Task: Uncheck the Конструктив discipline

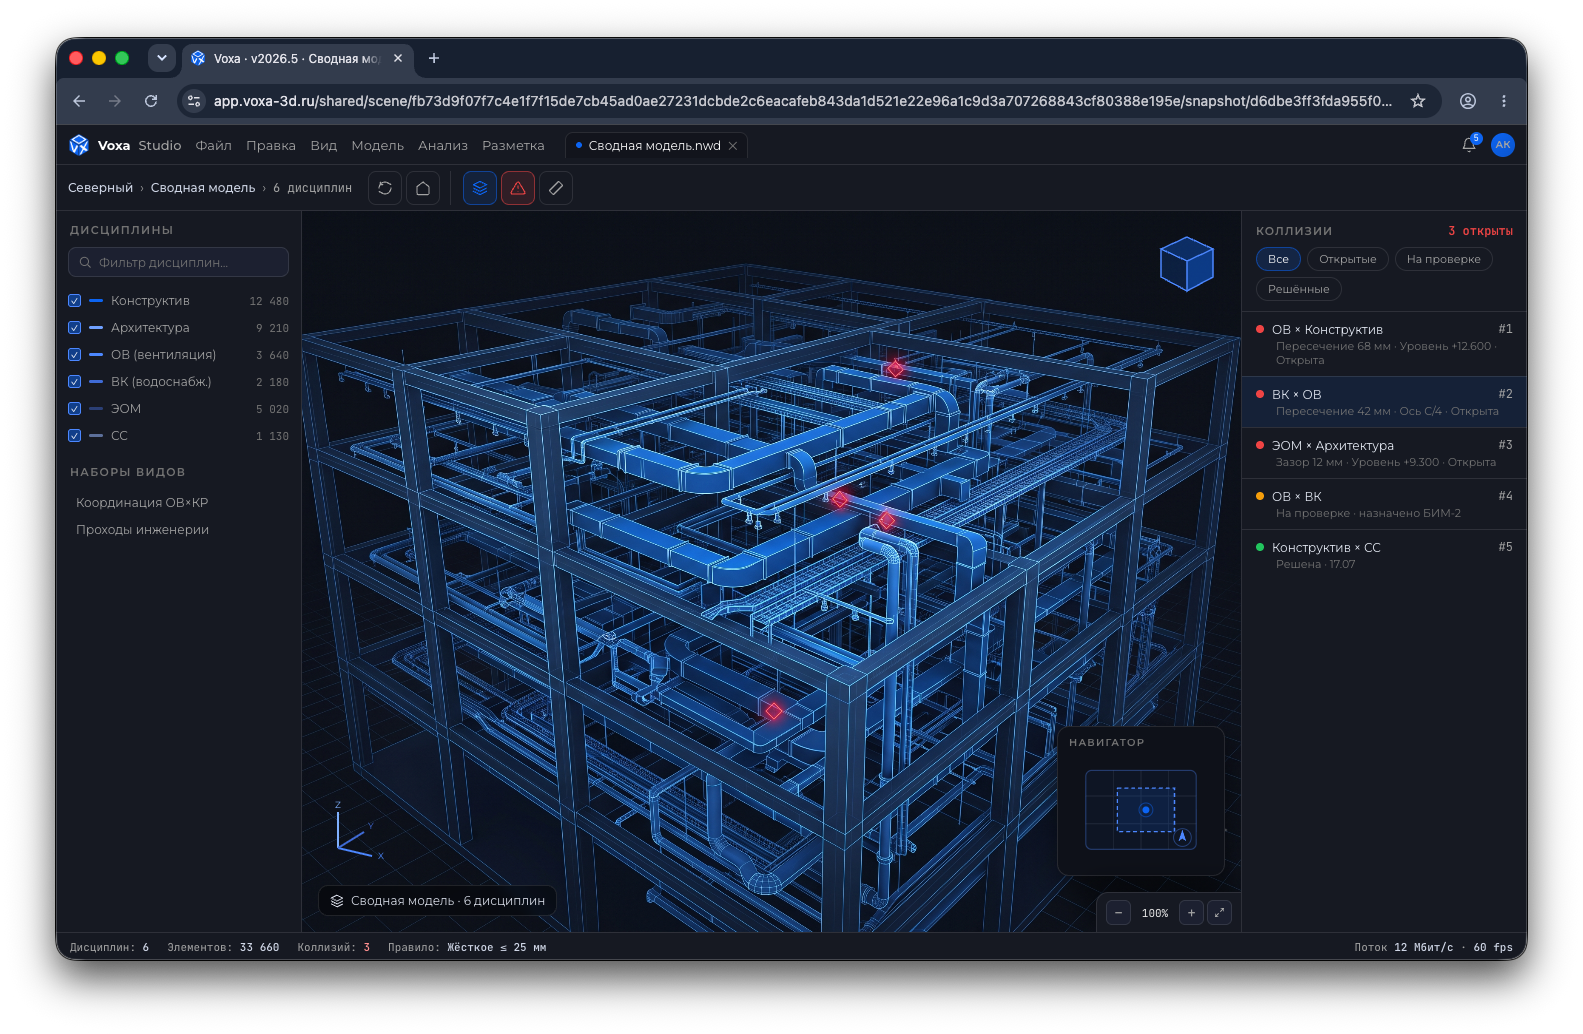Action: 75,301
